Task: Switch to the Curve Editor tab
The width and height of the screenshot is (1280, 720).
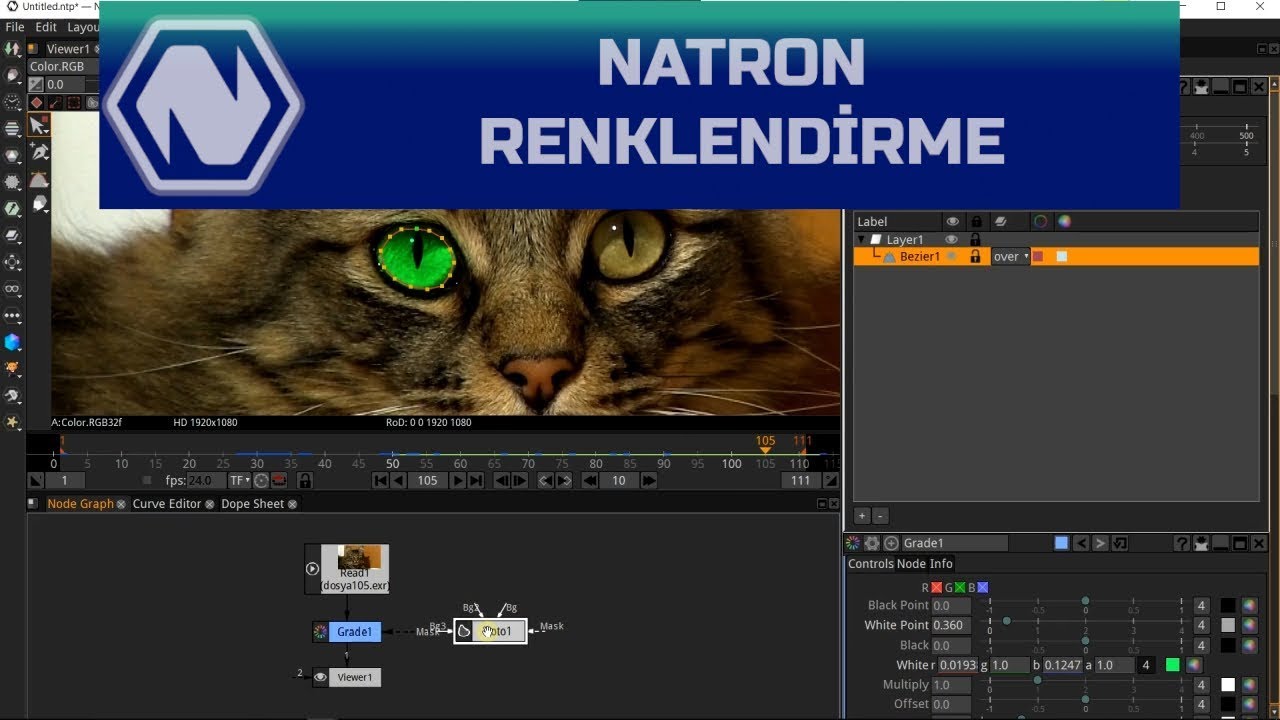Action: 167,504
